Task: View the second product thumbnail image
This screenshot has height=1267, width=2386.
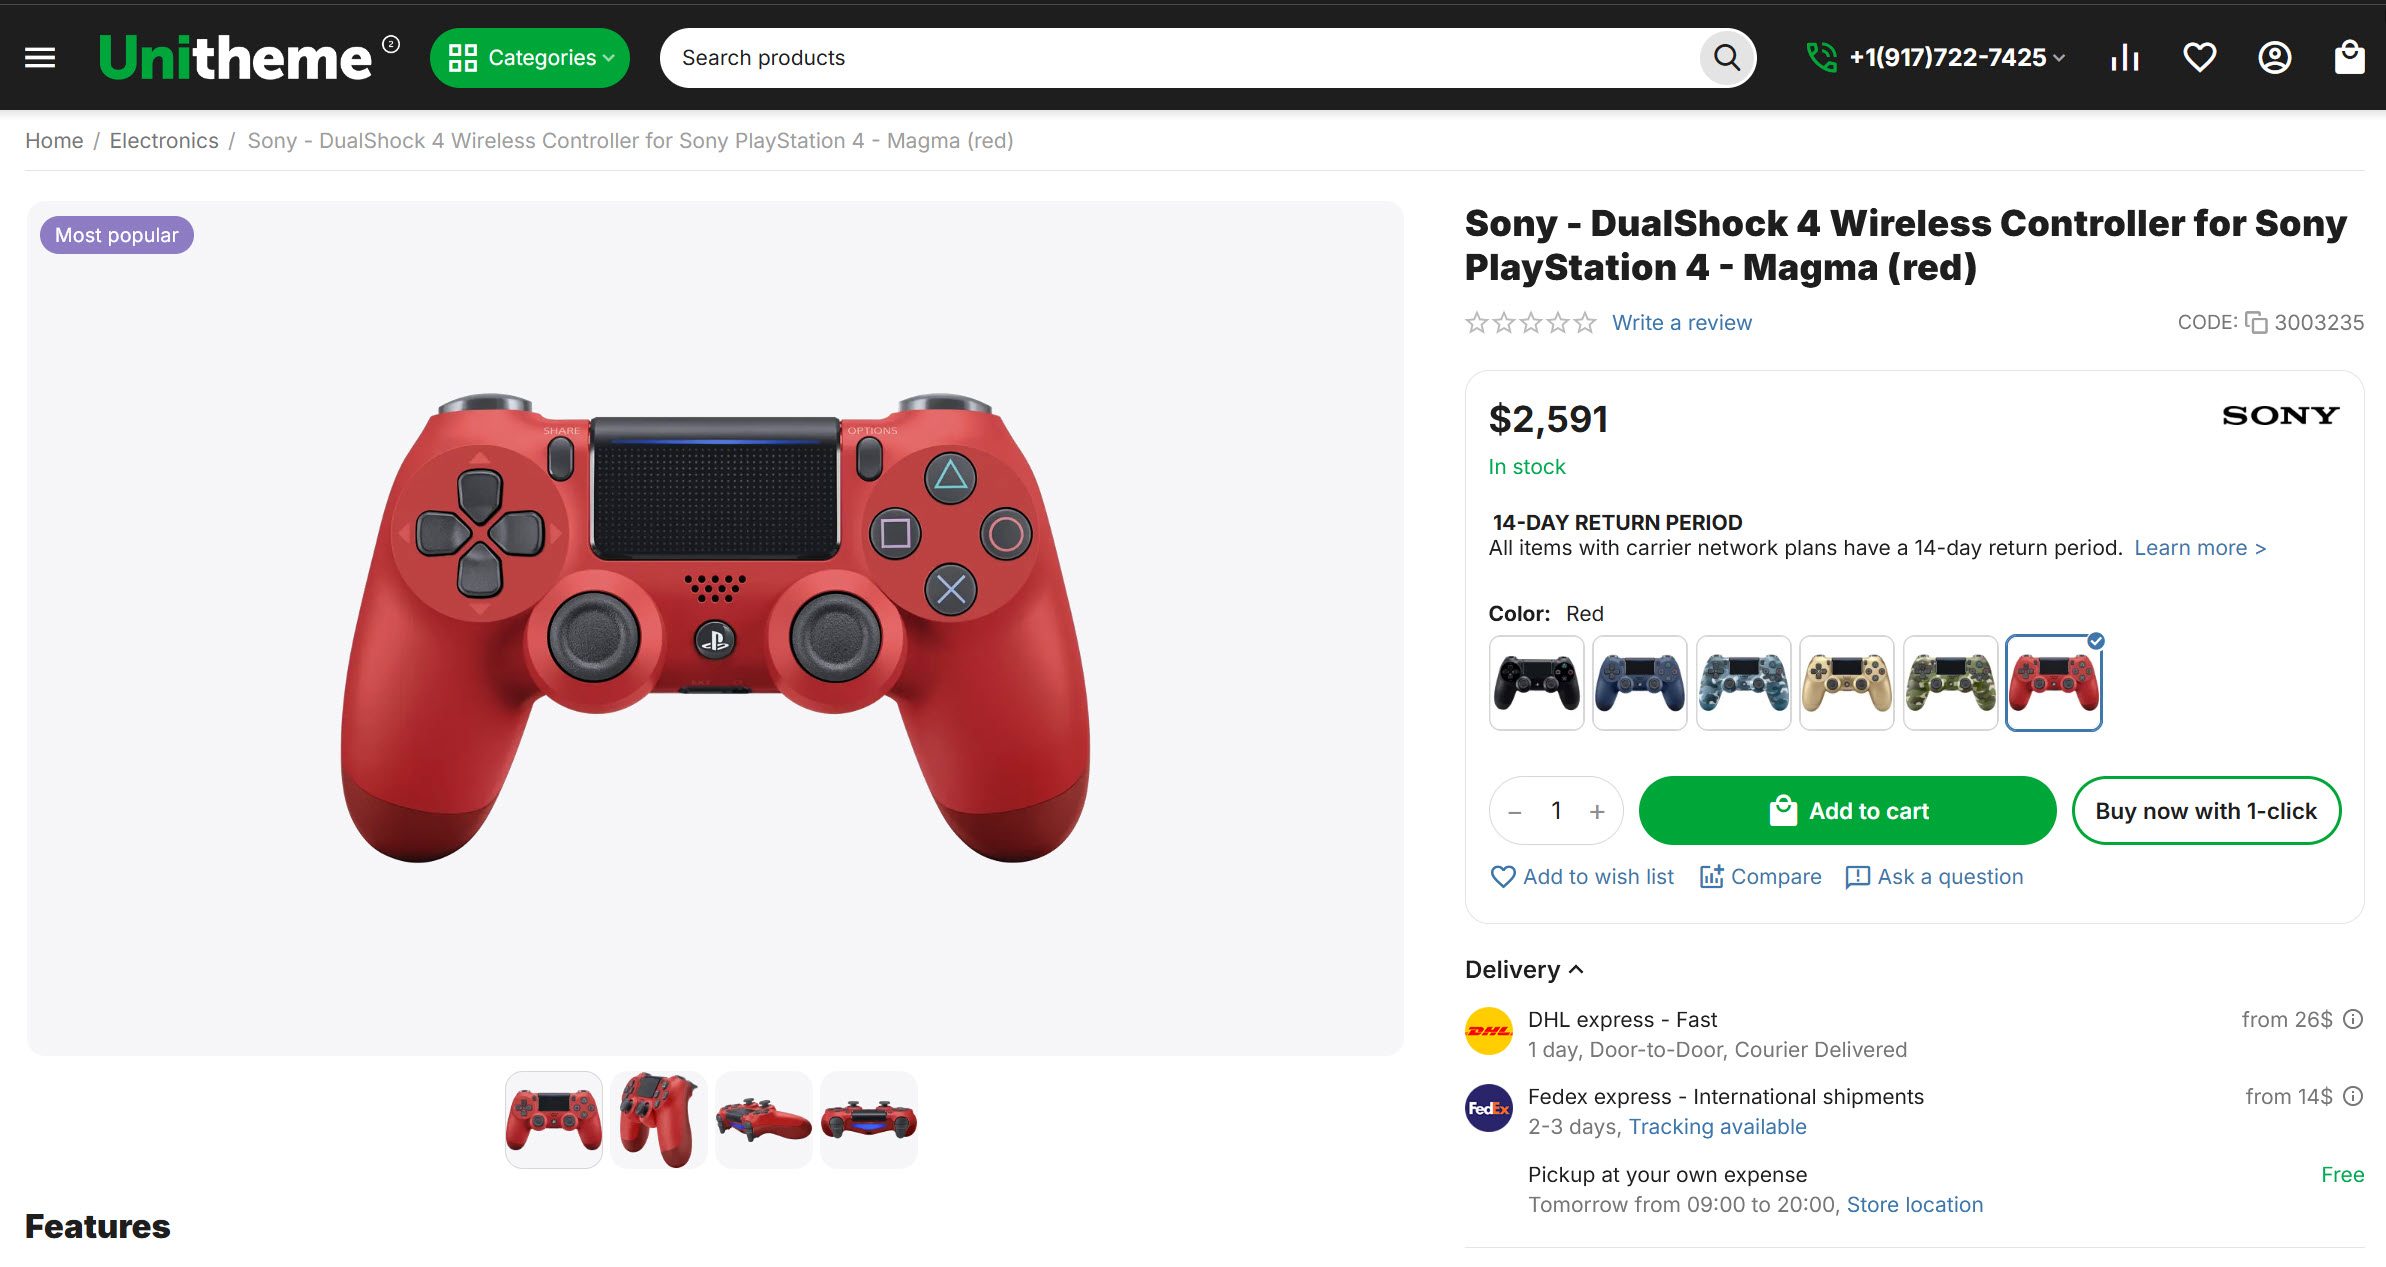Action: point(658,1119)
